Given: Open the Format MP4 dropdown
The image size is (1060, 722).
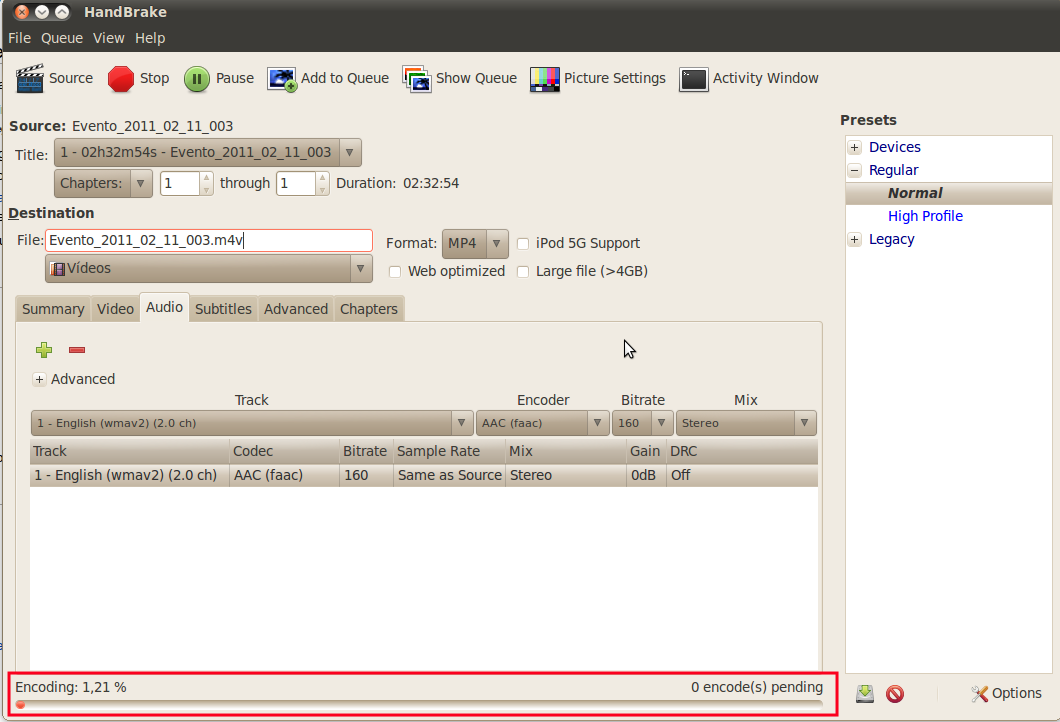Looking at the screenshot, I should (x=475, y=243).
